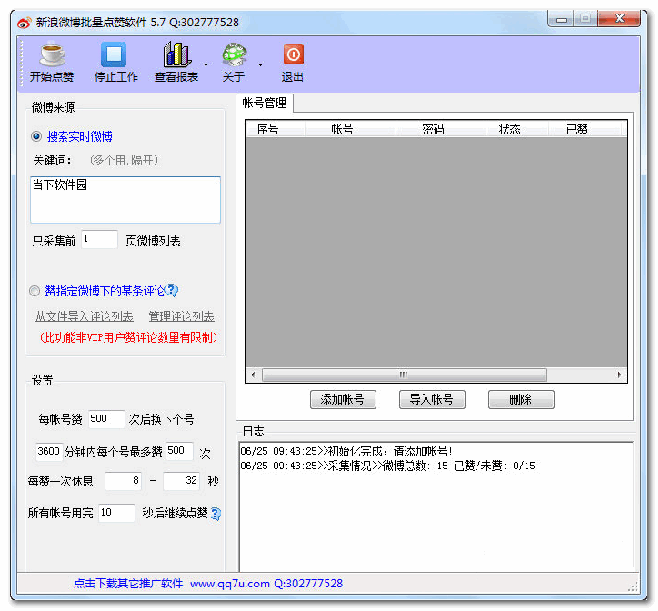Click the maximize window button
Screen dimensions: 658x611
click(x=586, y=19)
